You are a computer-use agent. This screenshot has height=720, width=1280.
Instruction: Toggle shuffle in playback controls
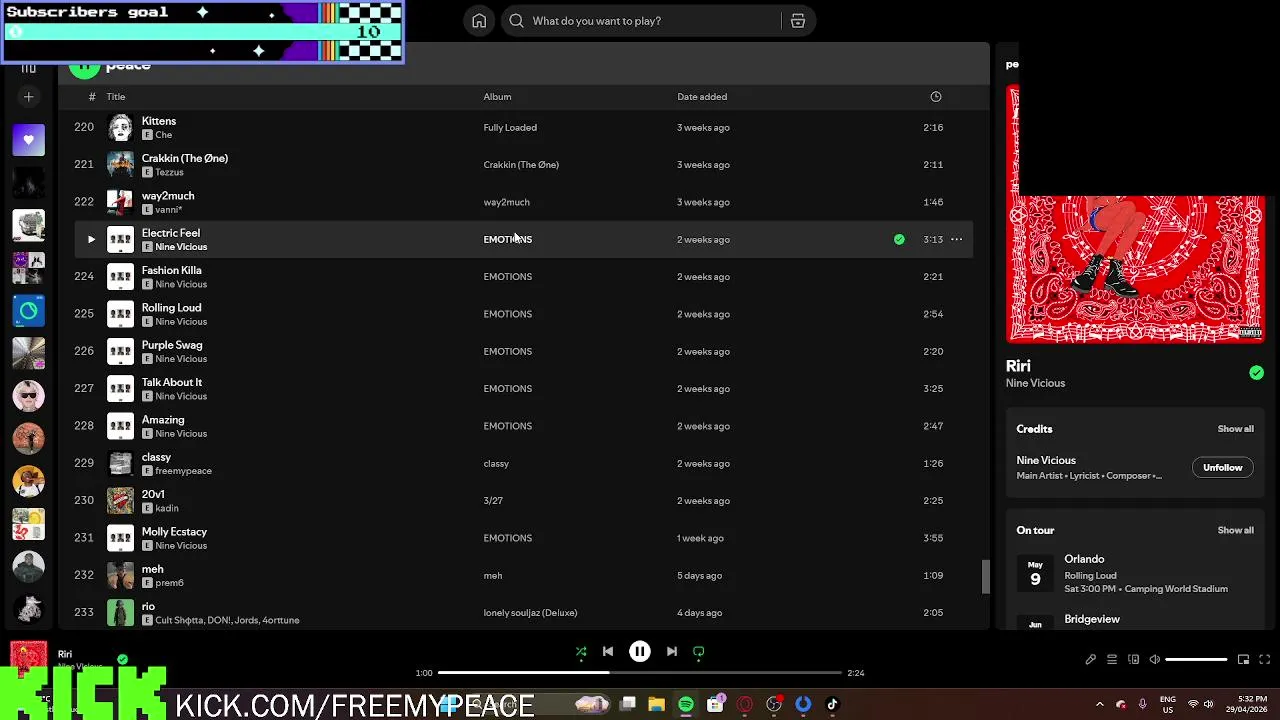[581, 652]
